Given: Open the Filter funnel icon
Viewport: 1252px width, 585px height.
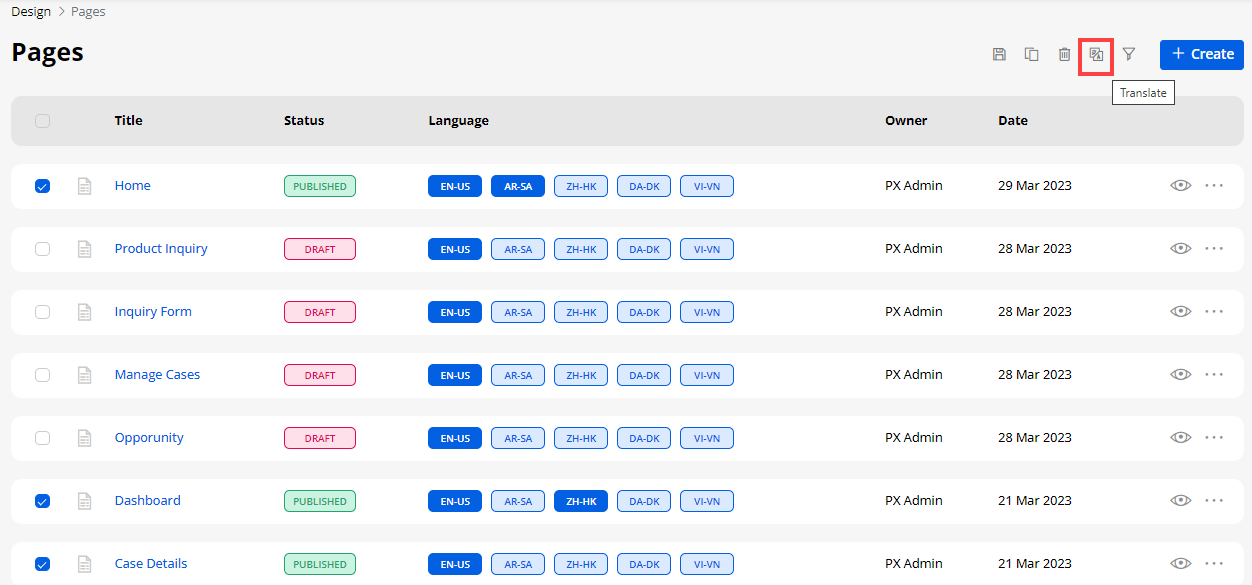Looking at the screenshot, I should [1129, 54].
